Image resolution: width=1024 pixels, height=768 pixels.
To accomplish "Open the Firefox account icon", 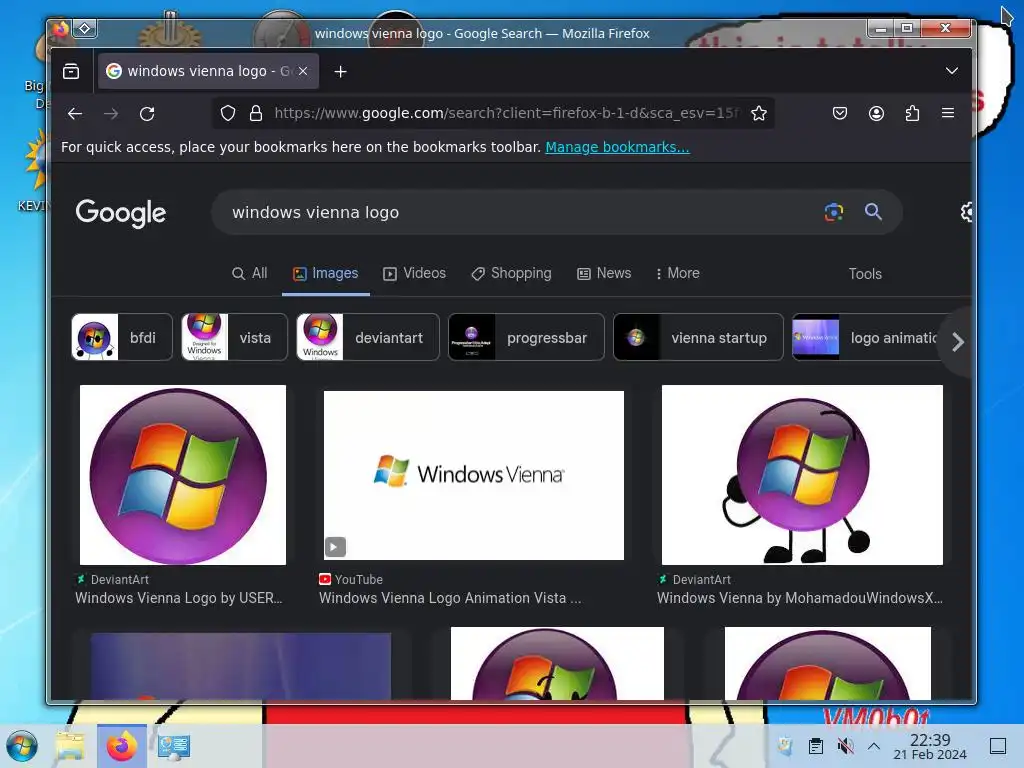I will click(x=876, y=114).
